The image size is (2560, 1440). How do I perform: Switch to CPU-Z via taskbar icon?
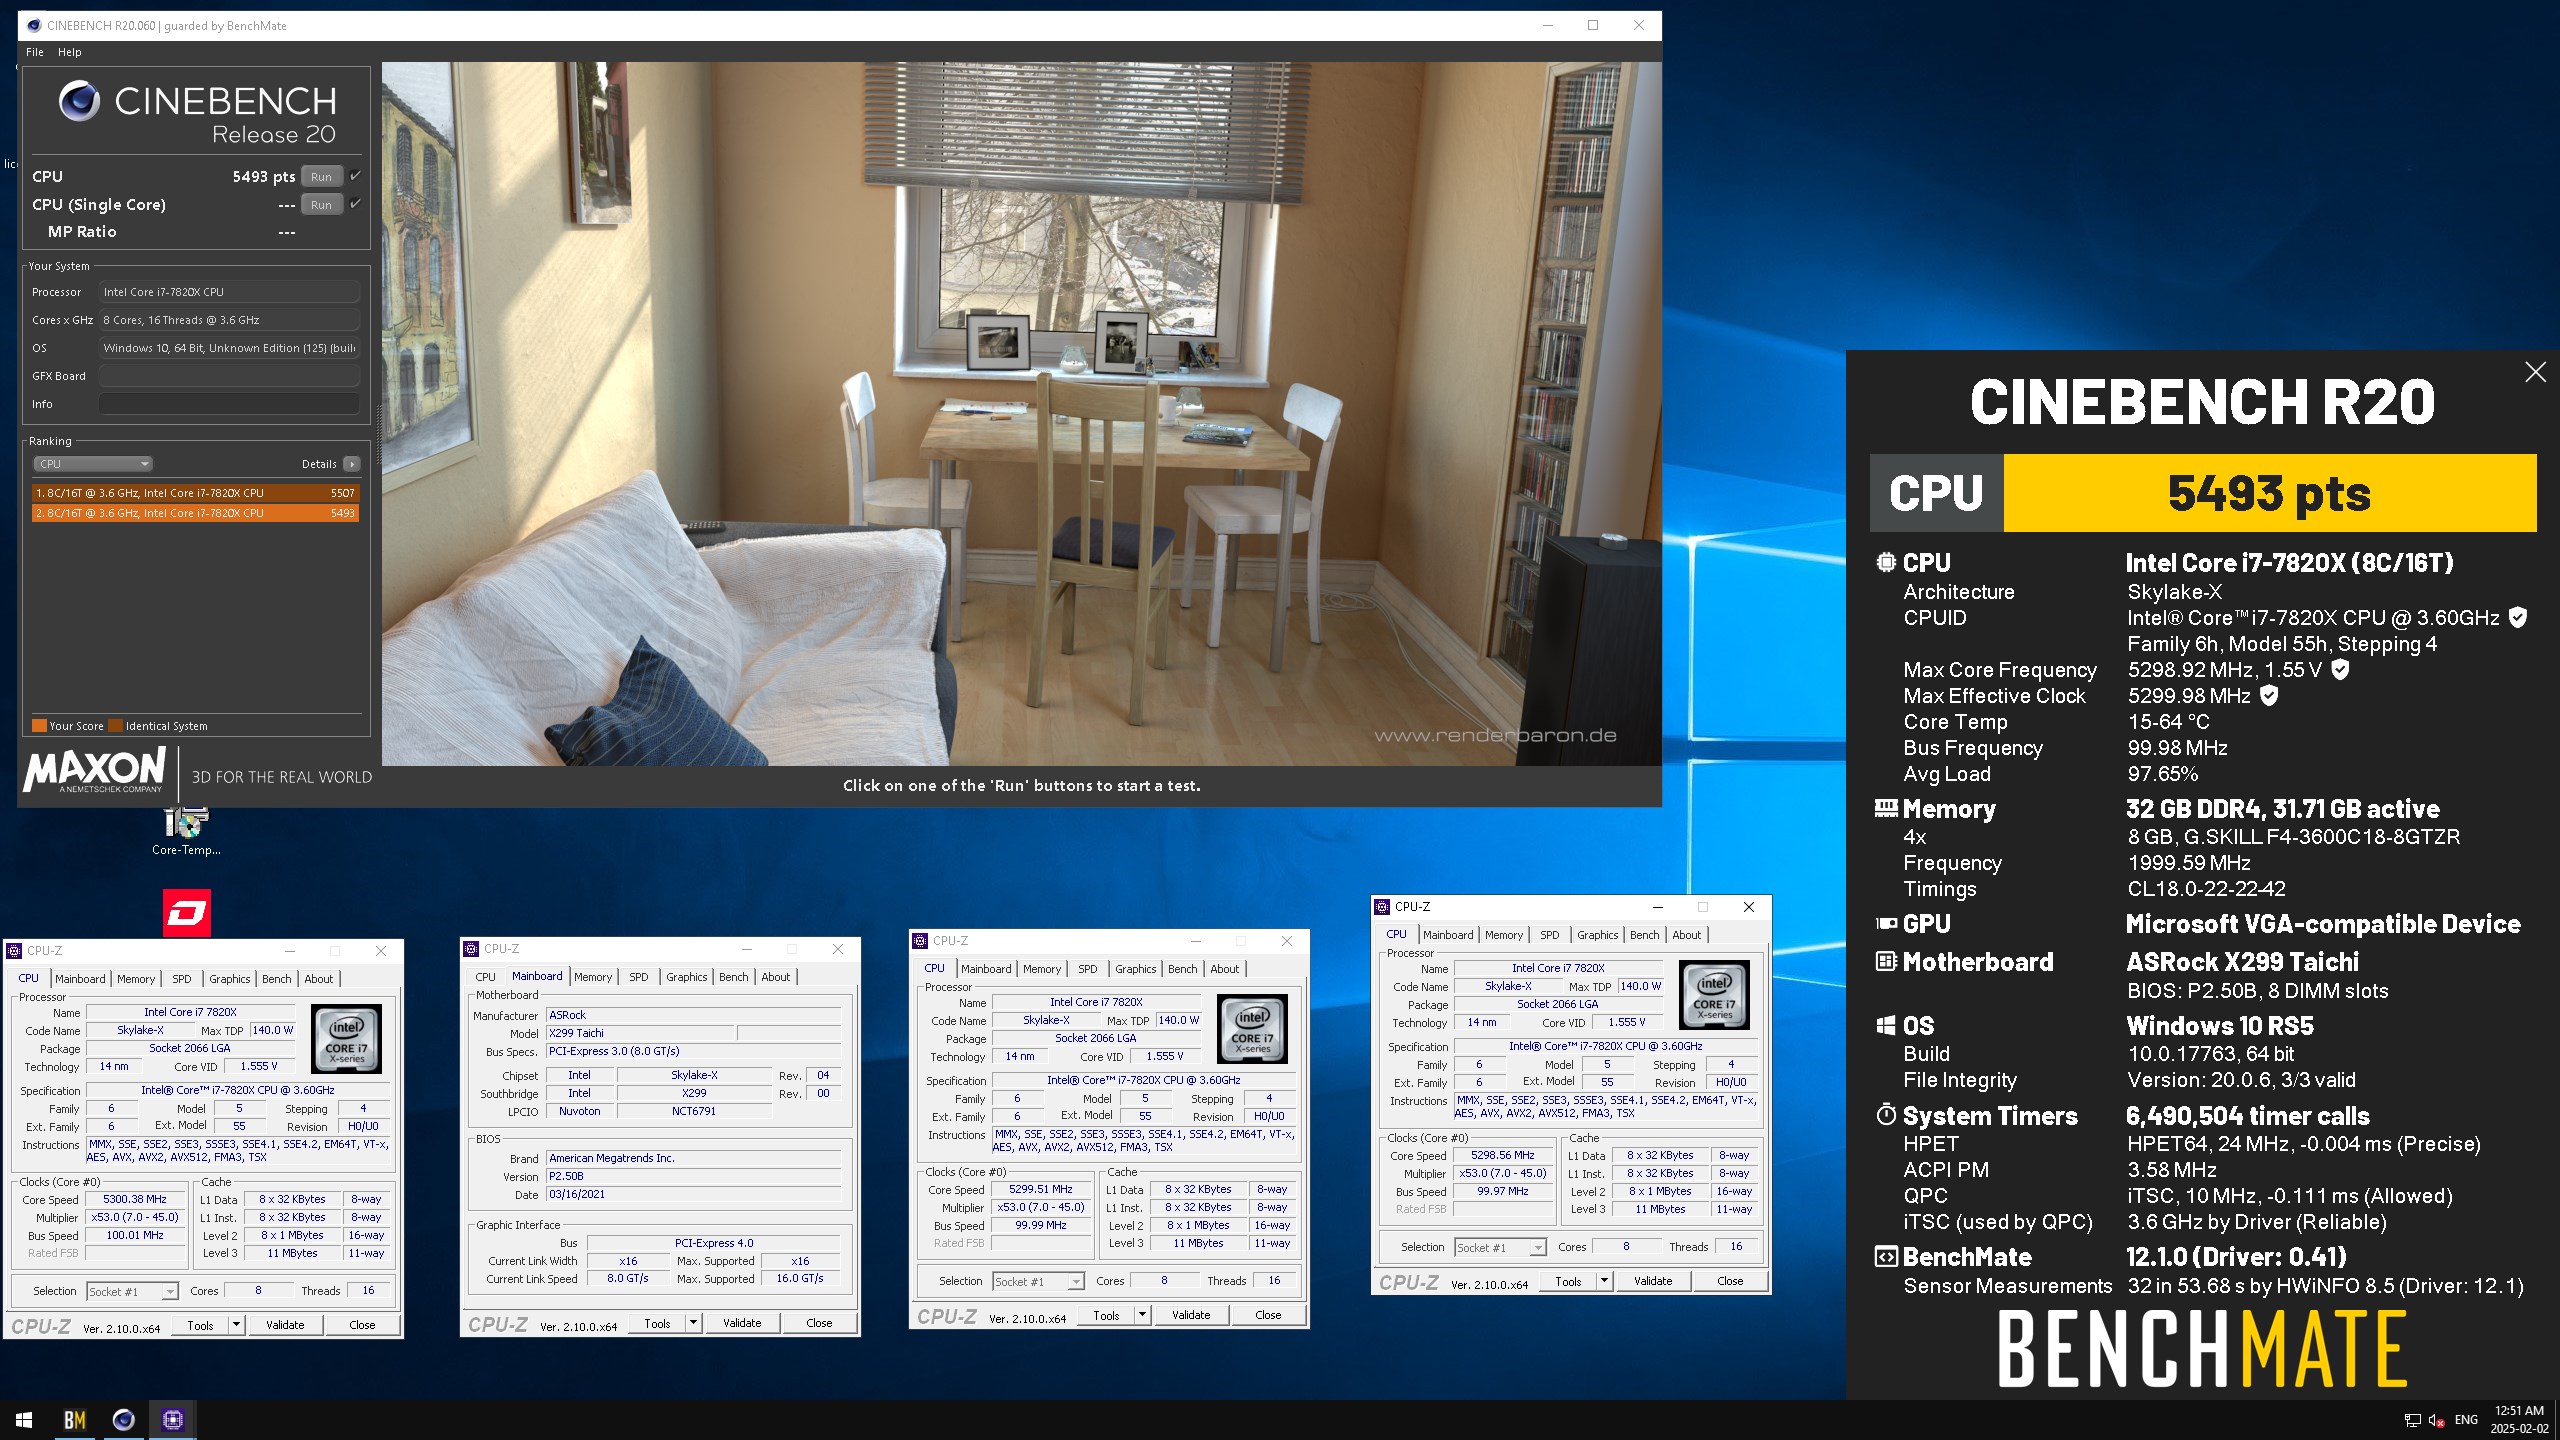[173, 1419]
